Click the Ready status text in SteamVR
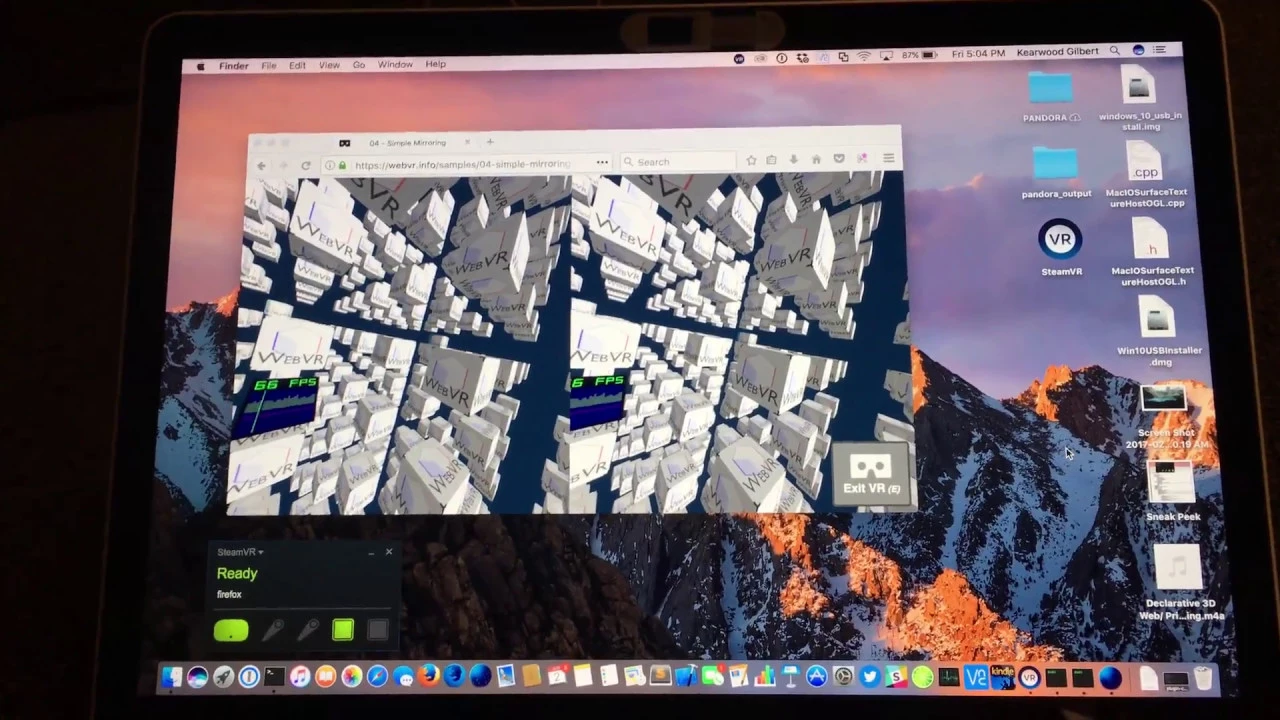1280x720 pixels. (237, 573)
